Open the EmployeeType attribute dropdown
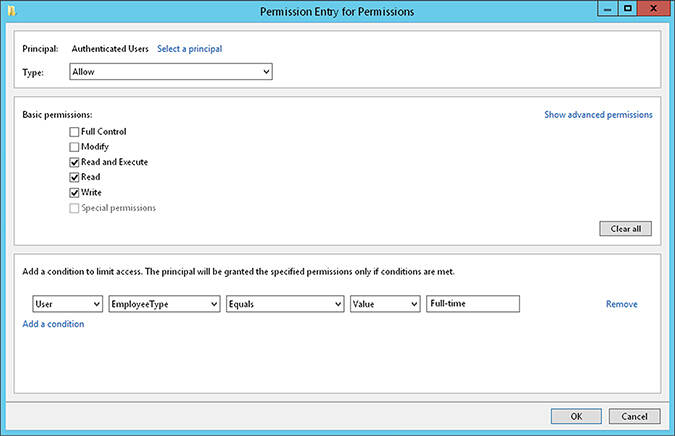The width and height of the screenshot is (675, 436). pos(164,304)
